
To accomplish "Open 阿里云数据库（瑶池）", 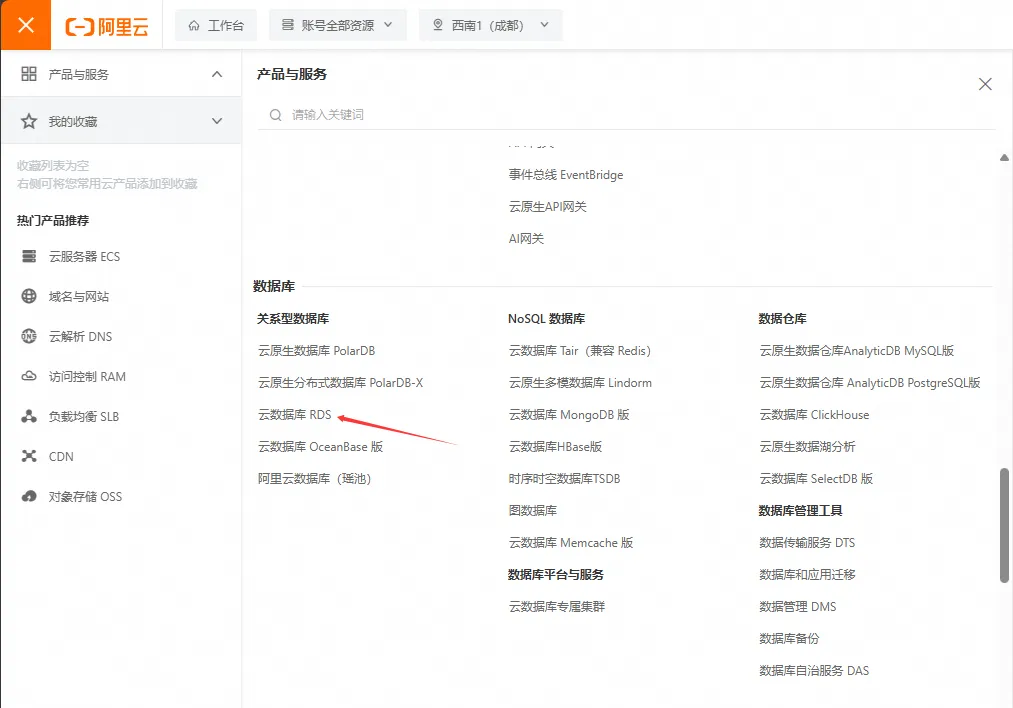I will coord(315,479).
